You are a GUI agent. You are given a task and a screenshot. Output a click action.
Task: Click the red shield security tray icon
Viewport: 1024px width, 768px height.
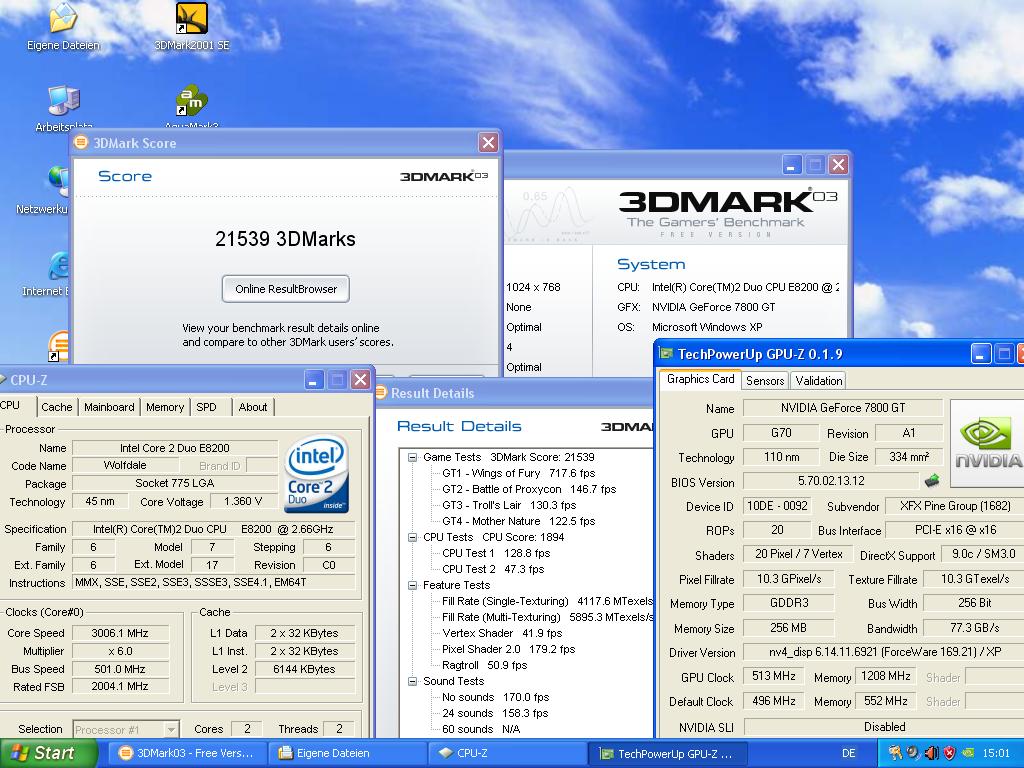(950, 753)
